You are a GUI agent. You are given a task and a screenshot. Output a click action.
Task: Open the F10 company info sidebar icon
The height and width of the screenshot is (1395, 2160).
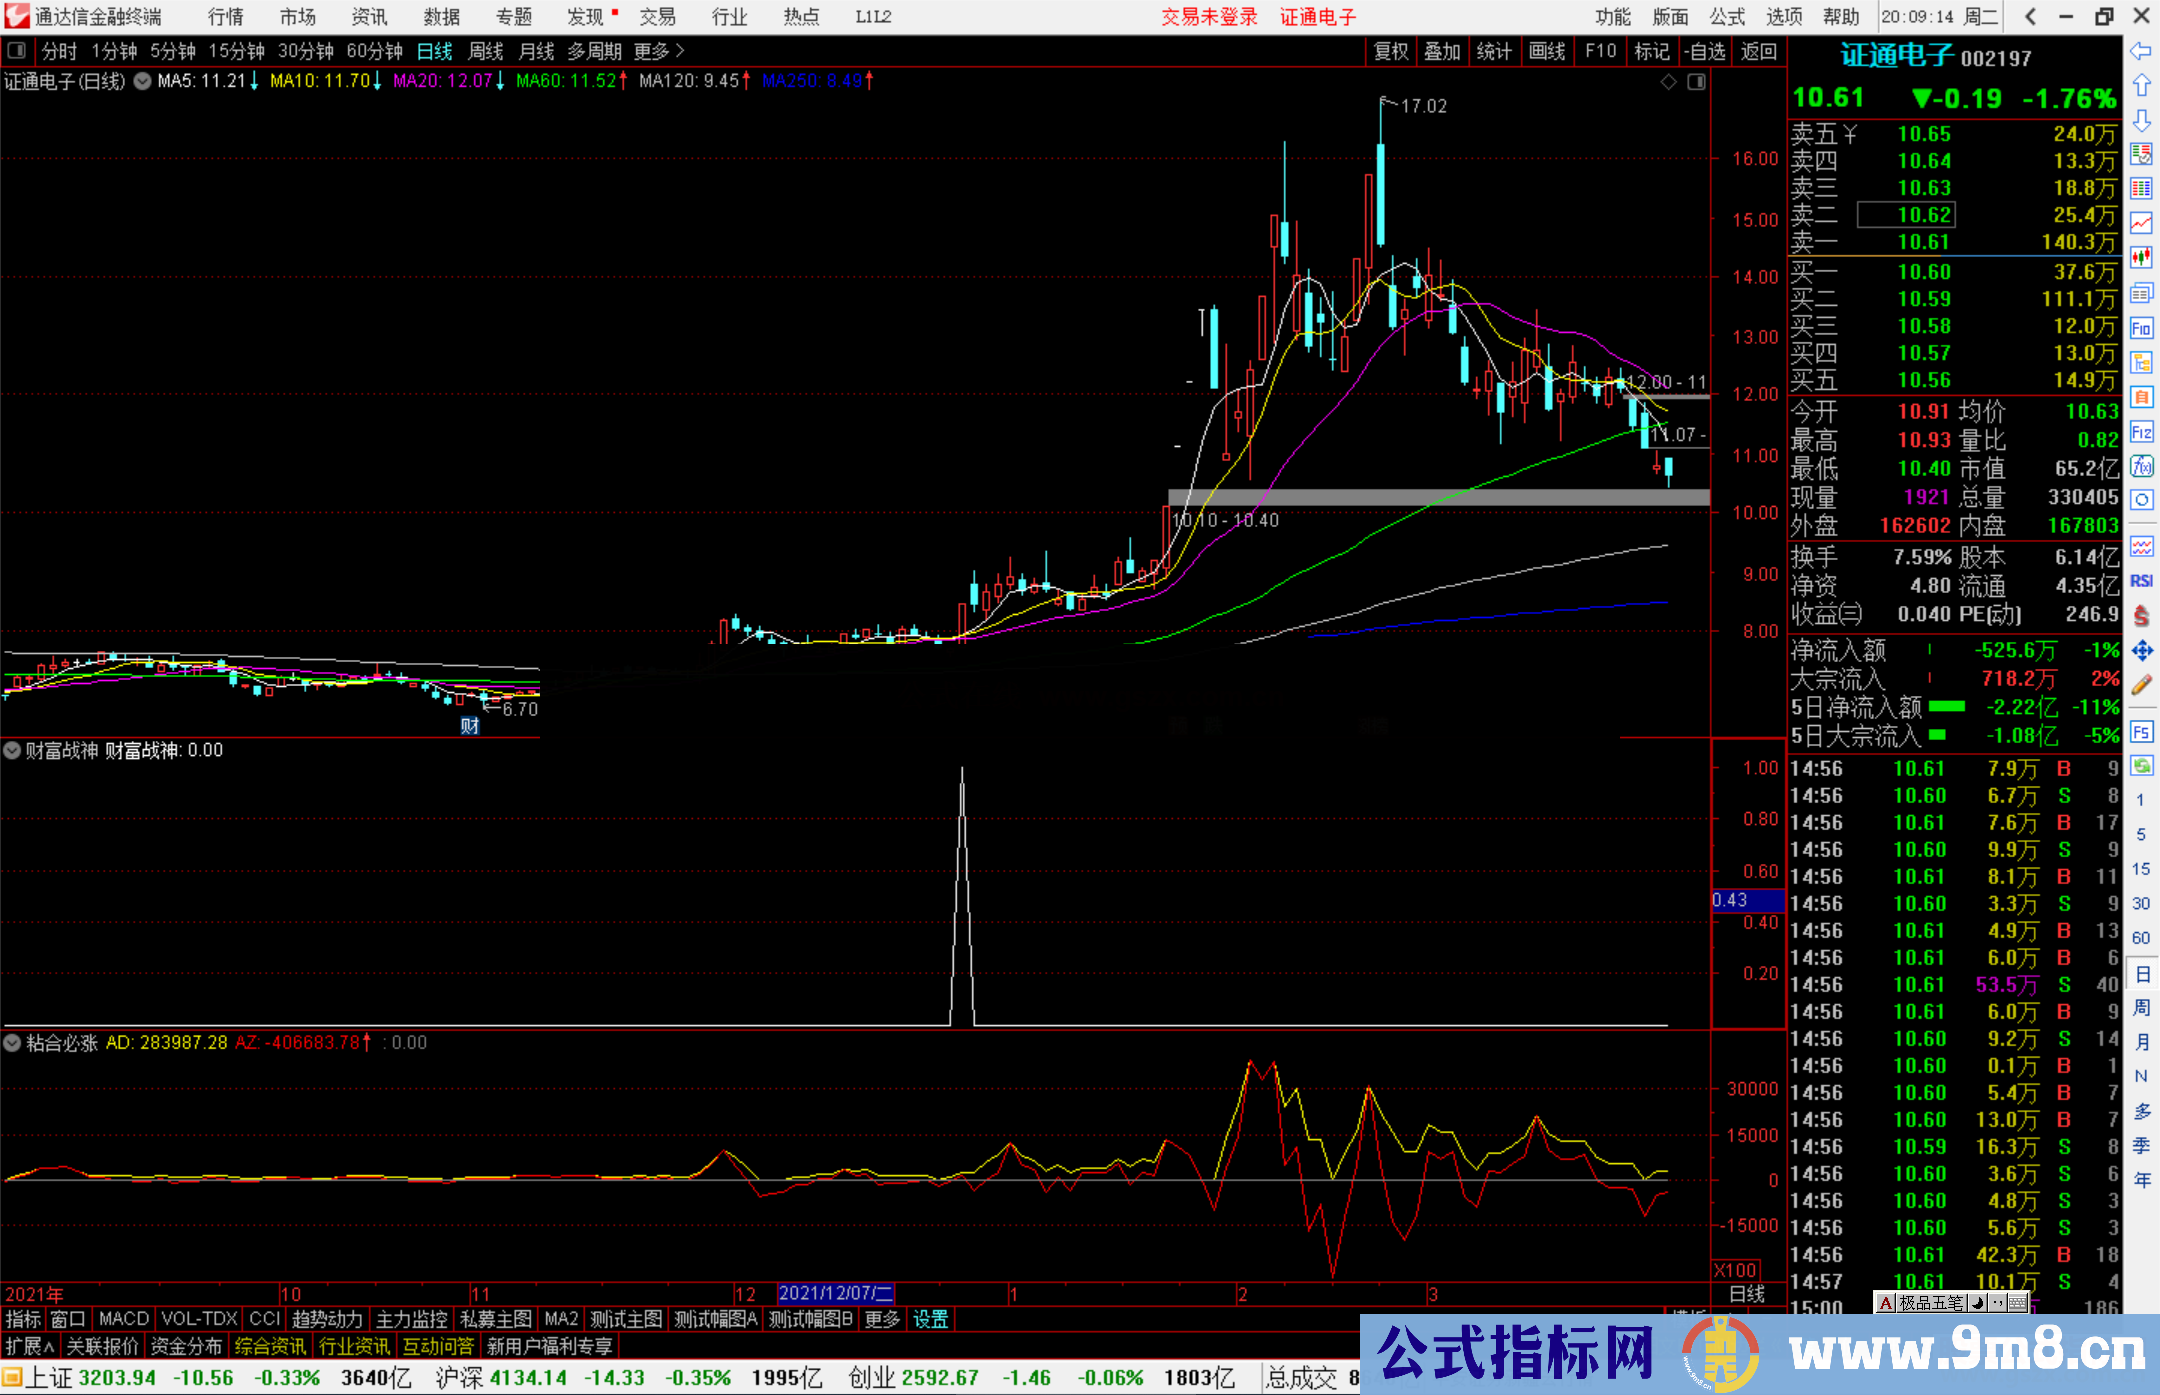pos(2141,328)
